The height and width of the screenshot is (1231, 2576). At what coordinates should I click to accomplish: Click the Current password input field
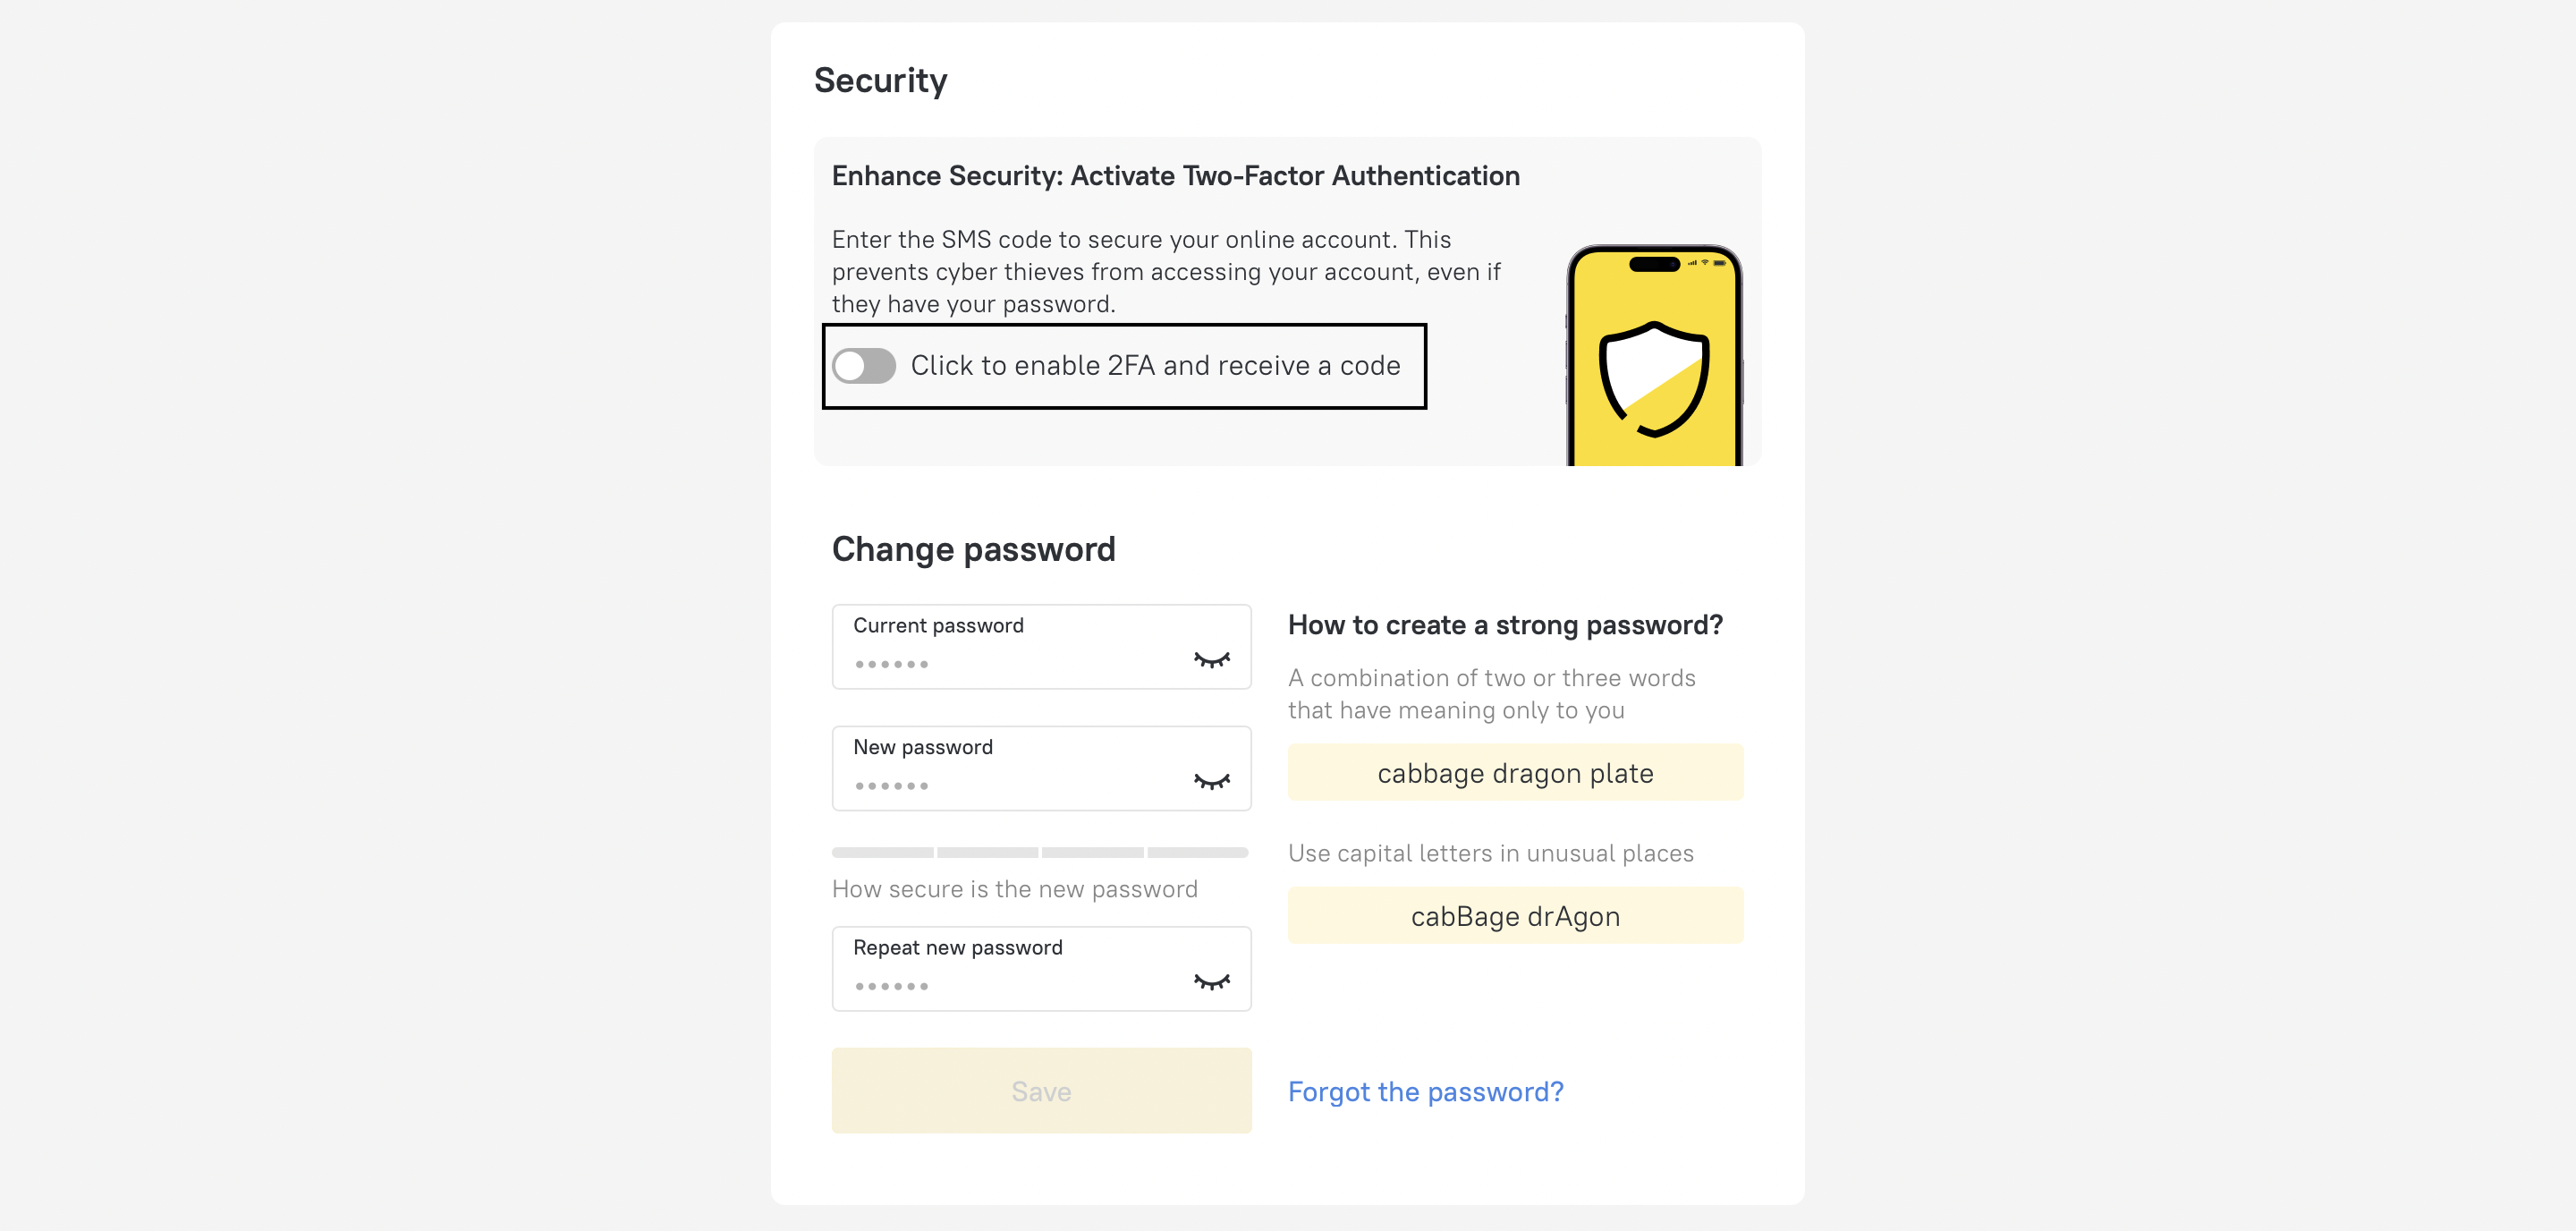(1010, 660)
